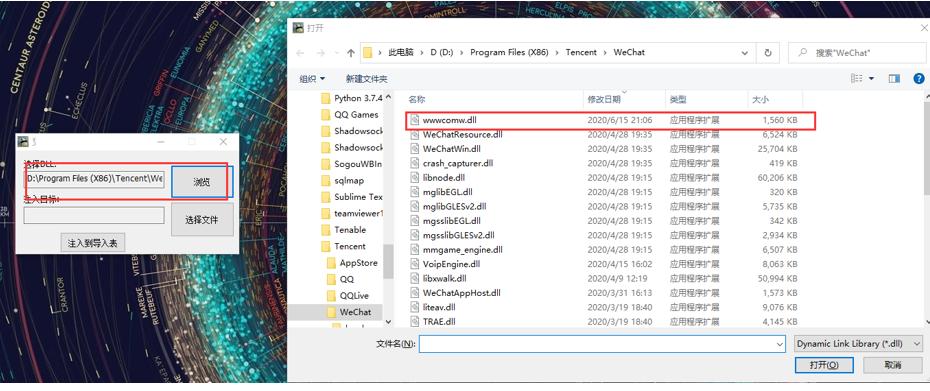Click the QQLive folder icon
This screenshot has height=391, width=930.
[x=332, y=295]
